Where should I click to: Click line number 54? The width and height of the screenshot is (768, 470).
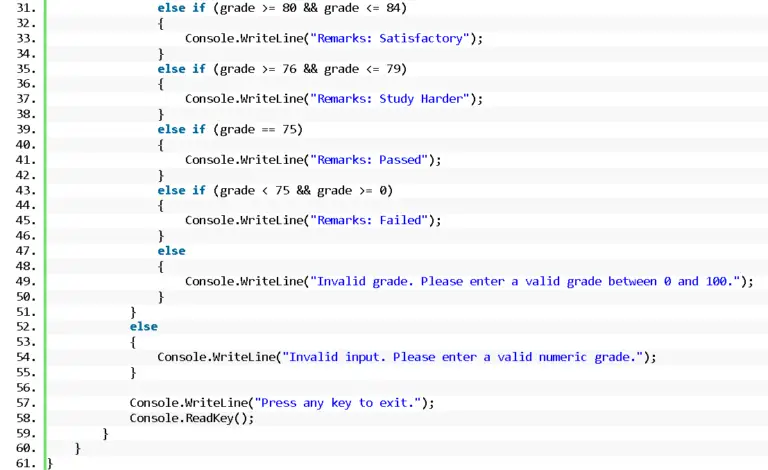[x=26, y=357]
